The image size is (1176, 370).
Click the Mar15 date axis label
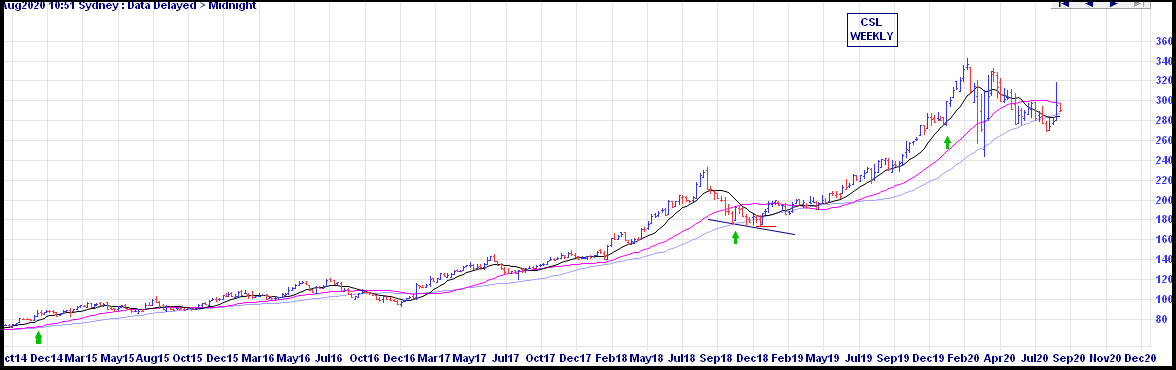tap(82, 359)
